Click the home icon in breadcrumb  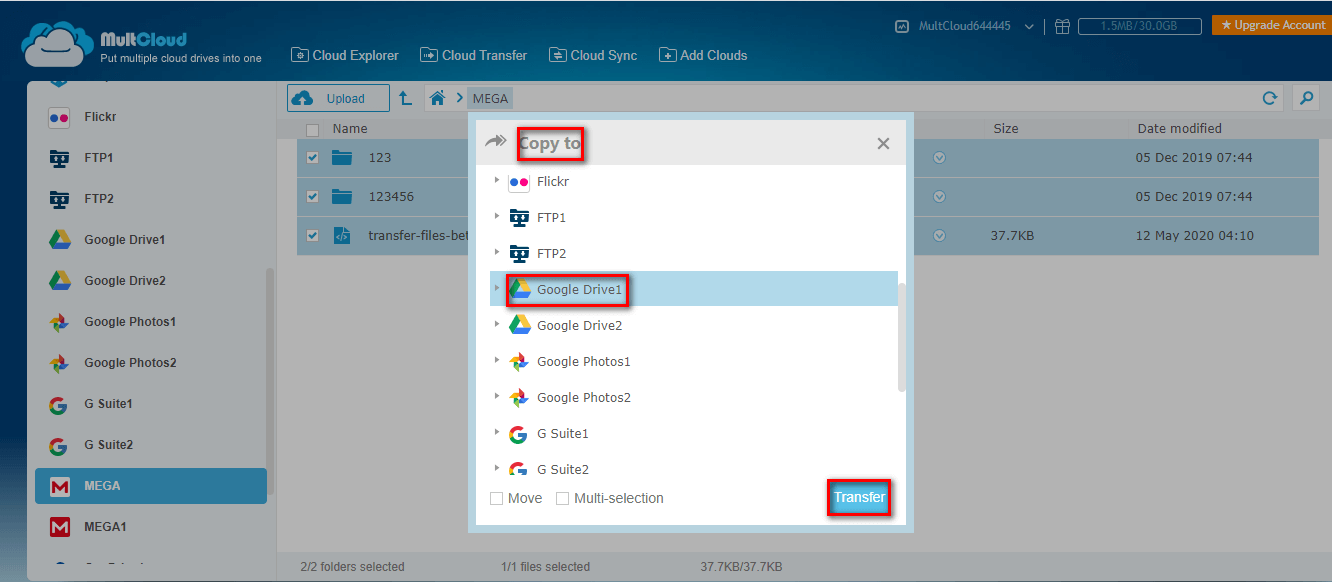[437, 98]
